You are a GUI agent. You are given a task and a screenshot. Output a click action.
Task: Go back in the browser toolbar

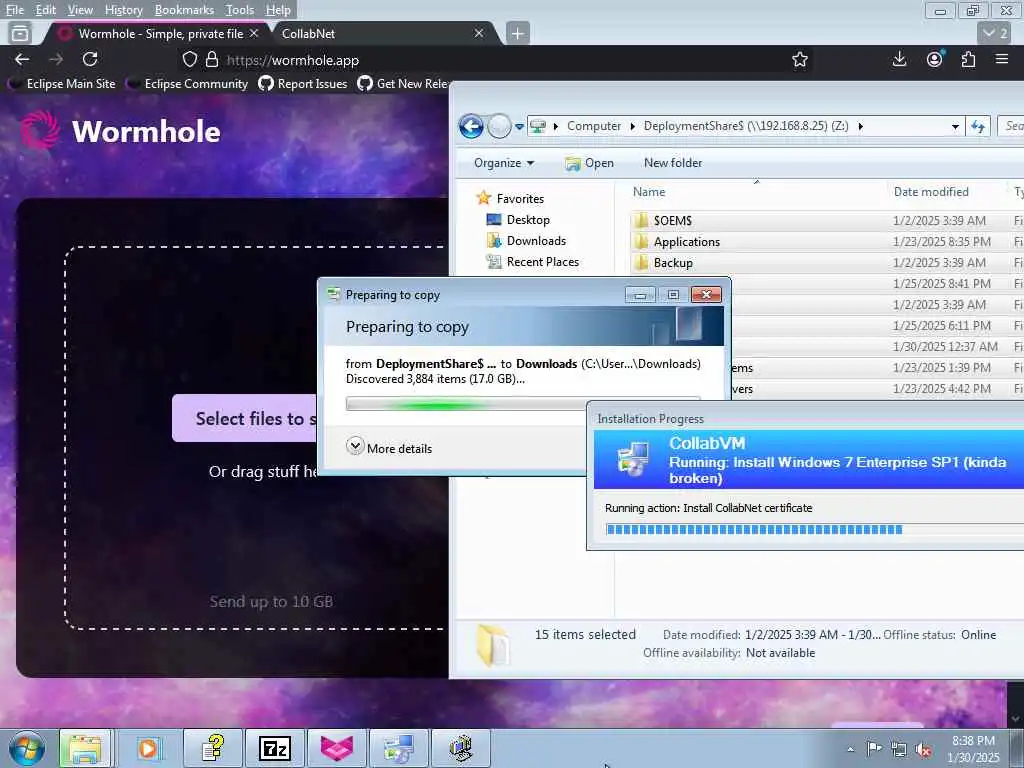coord(22,59)
